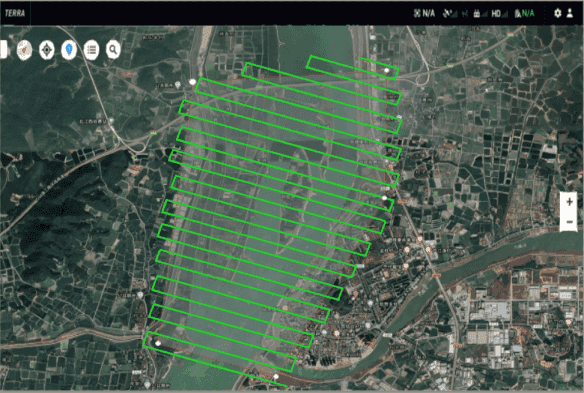This screenshot has width=584, height=393.
Task: Click the remote controller signal icon
Action: point(480,14)
